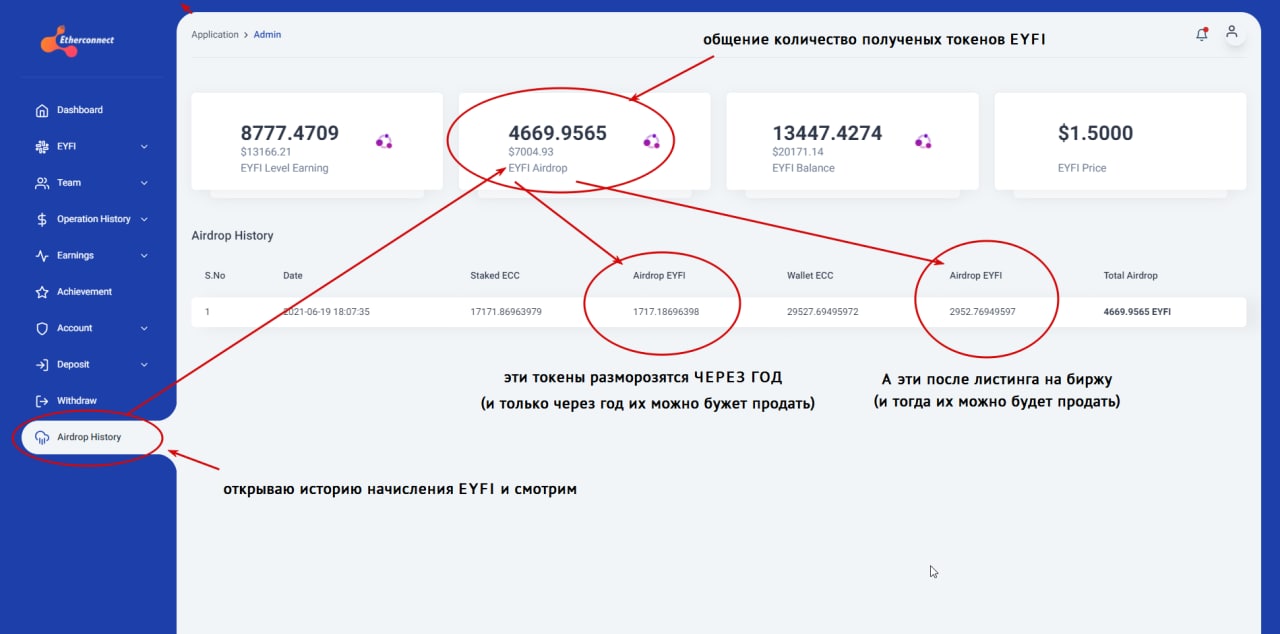Open Withdraw menu item
Screen dimensions: 1280x634
(77, 401)
